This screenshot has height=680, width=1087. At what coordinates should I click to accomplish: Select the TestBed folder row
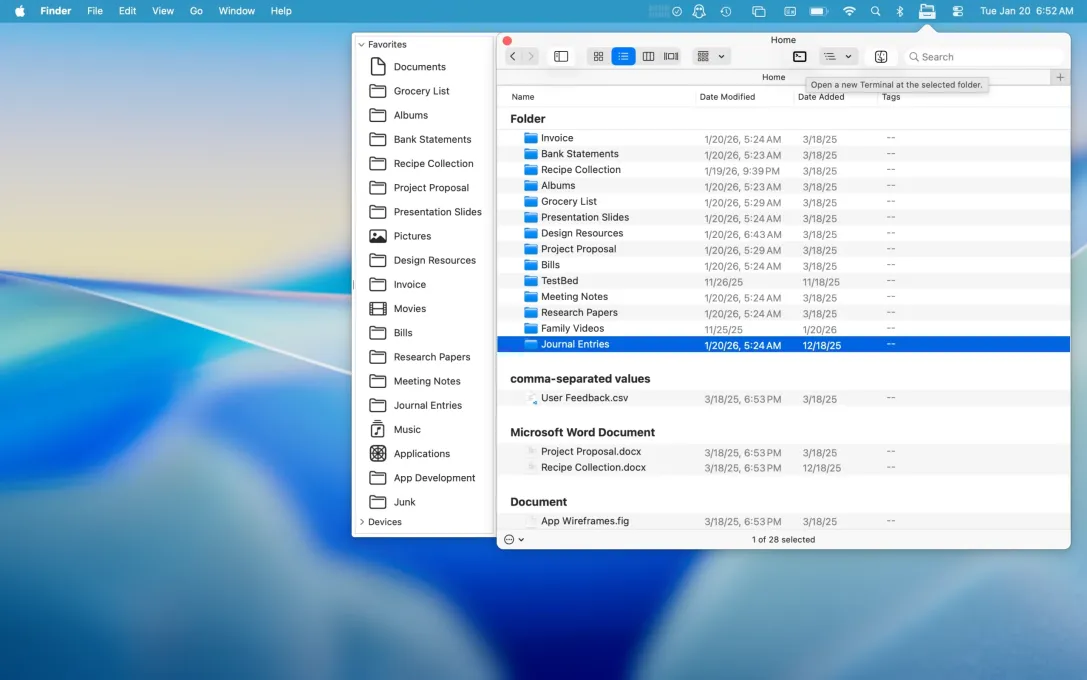[783, 281]
